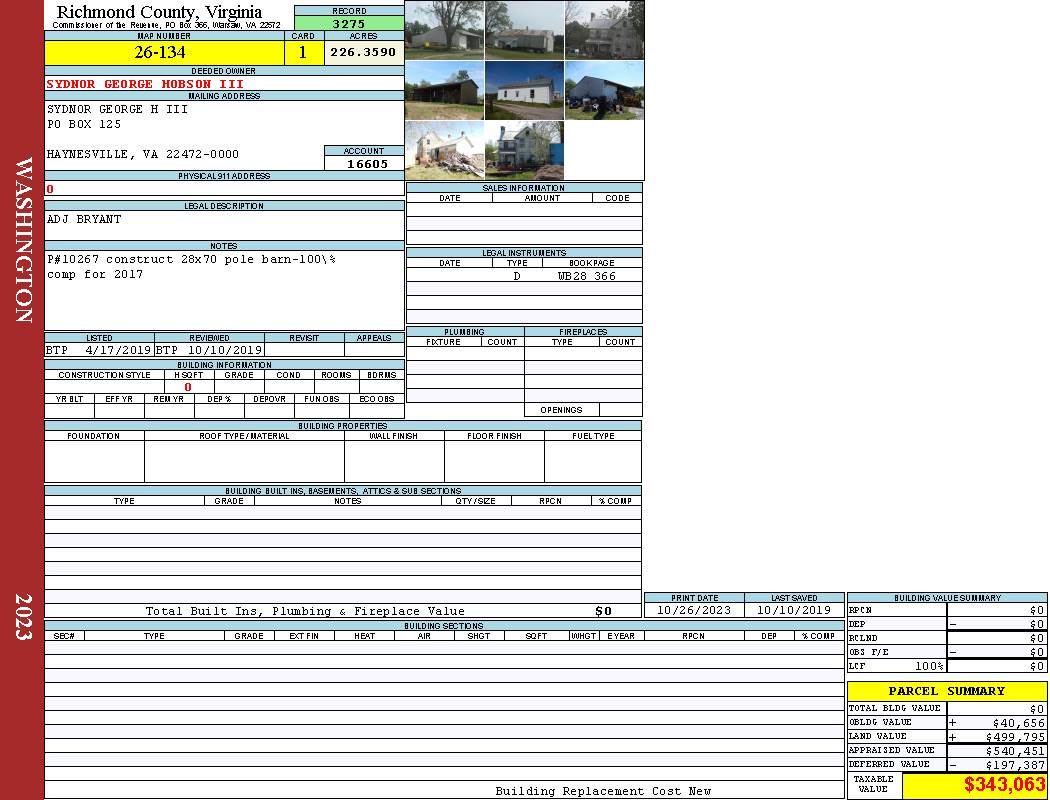Click the legal description ADJ BRYANT

(x=84, y=219)
